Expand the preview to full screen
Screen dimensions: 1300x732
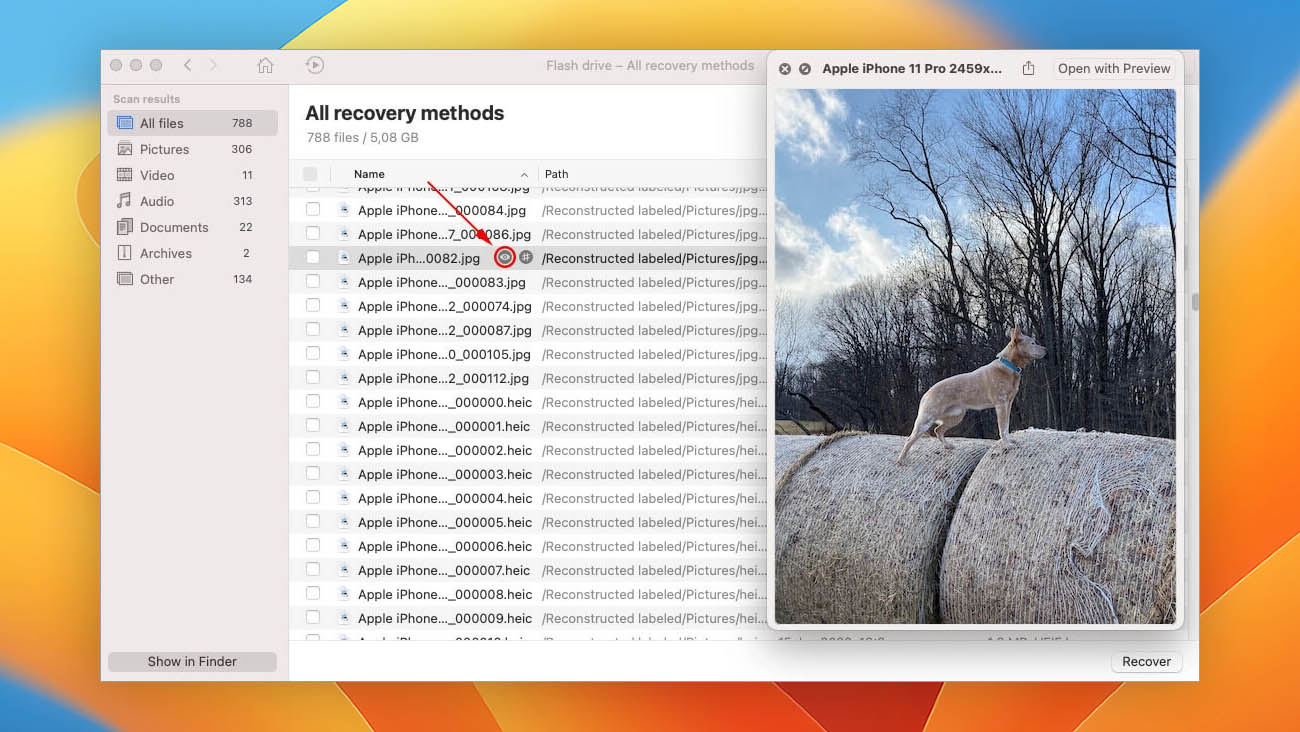point(805,69)
